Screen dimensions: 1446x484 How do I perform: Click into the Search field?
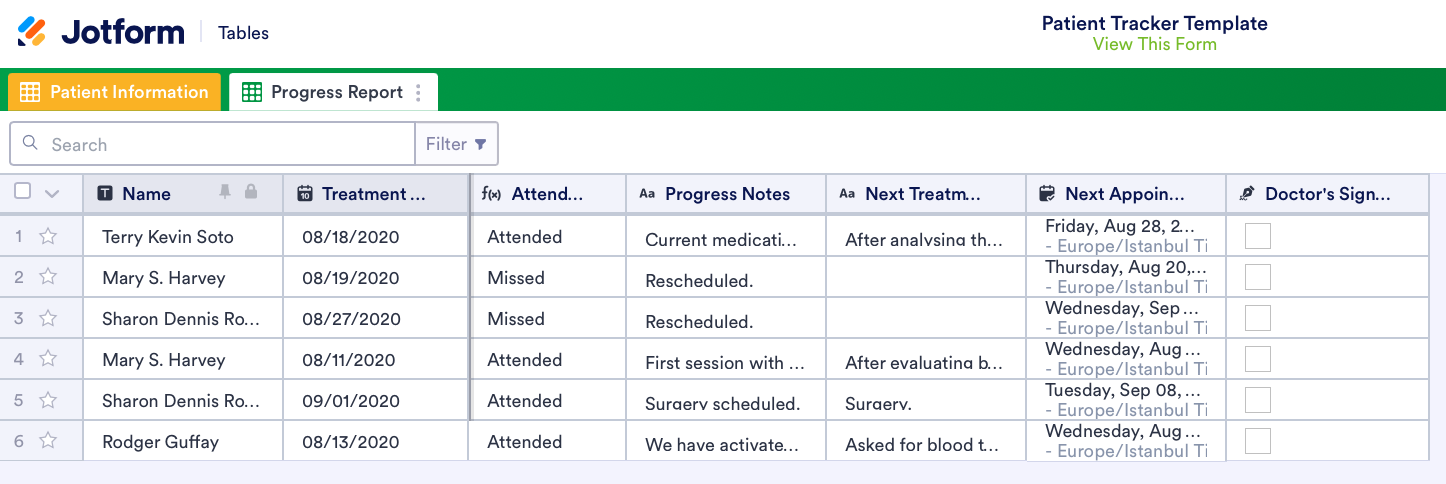point(228,144)
